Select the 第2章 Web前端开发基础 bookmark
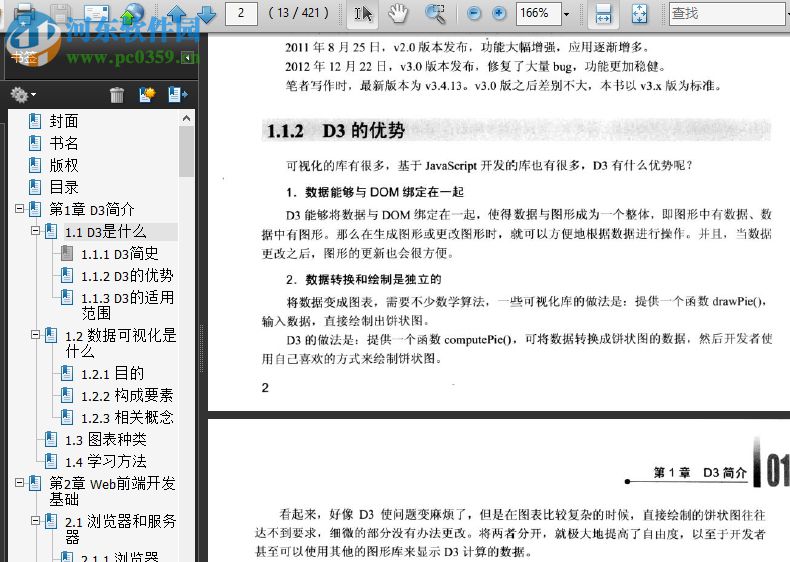 [112, 491]
